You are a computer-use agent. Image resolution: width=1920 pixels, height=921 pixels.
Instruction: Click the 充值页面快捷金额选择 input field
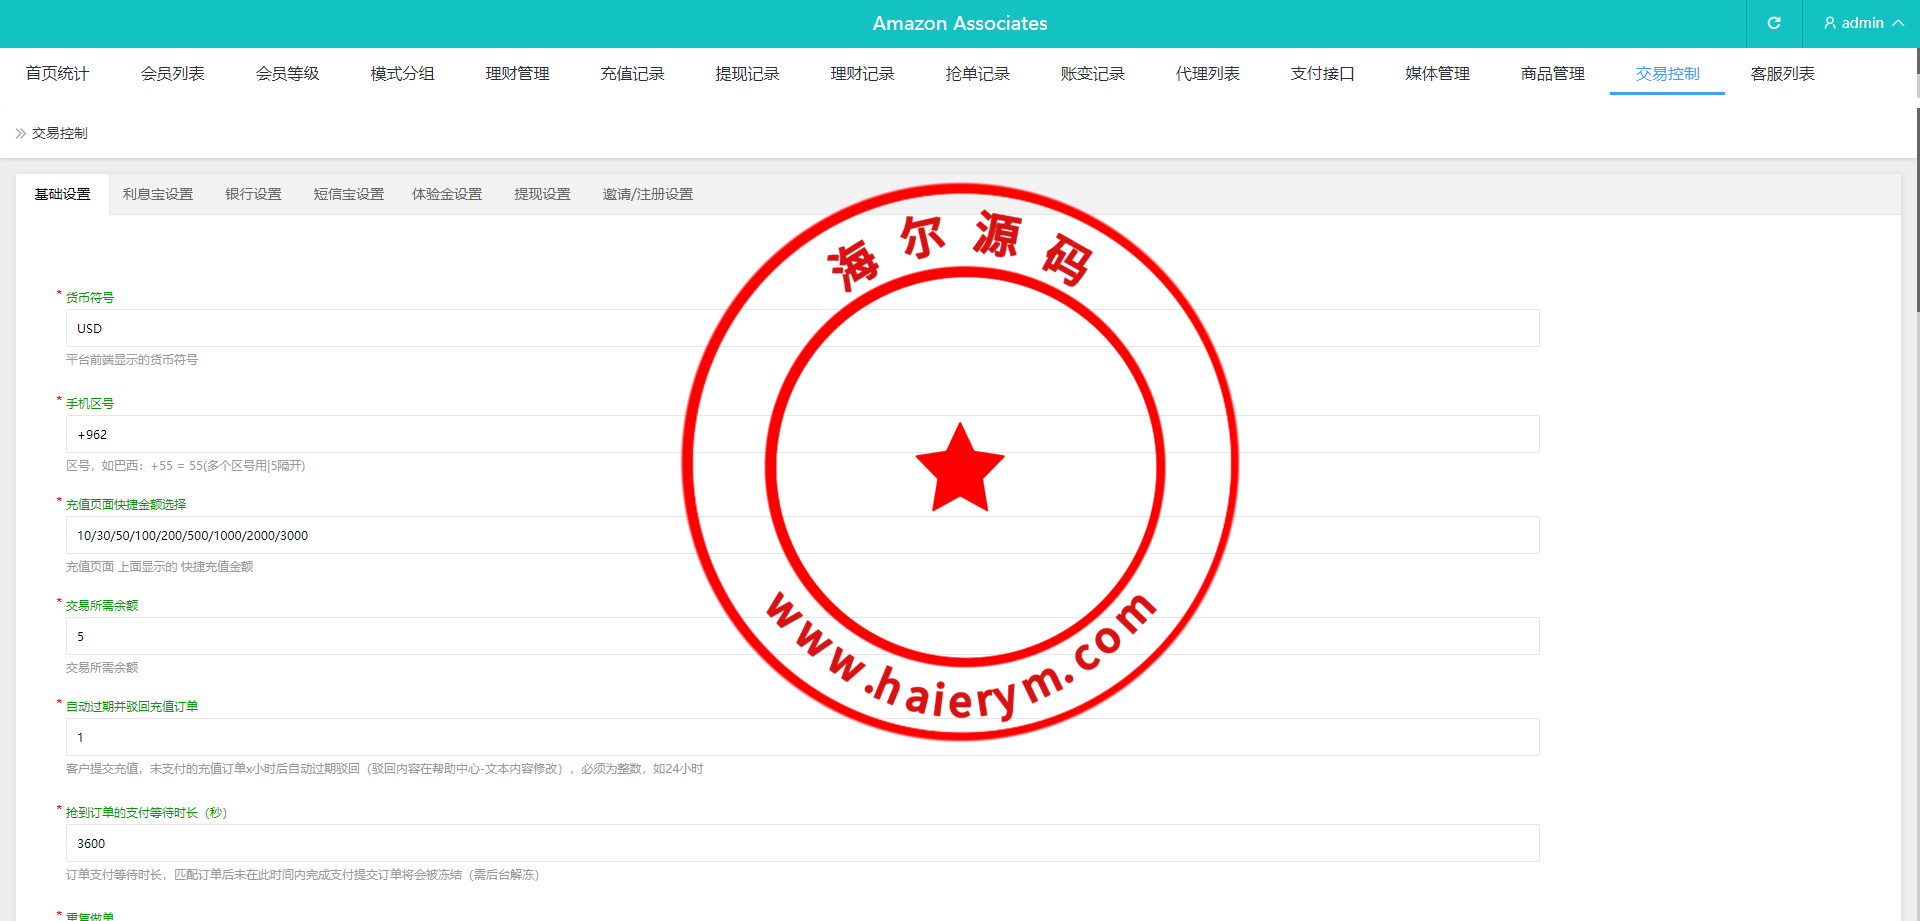coord(802,535)
